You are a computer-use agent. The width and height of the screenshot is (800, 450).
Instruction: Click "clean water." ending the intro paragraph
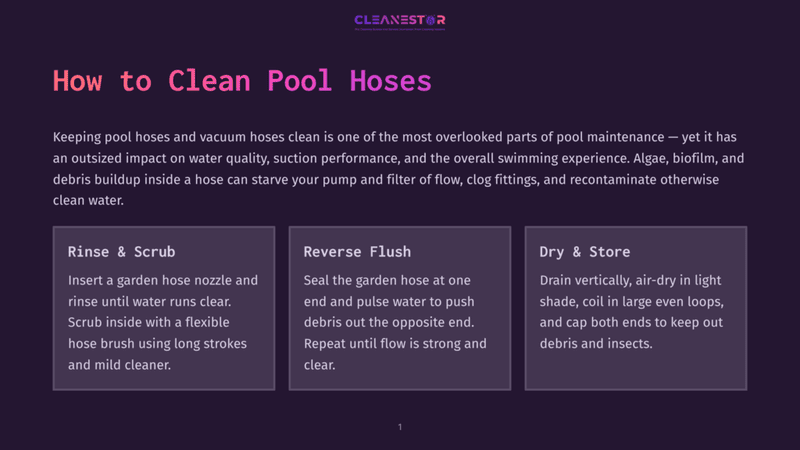(x=88, y=201)
